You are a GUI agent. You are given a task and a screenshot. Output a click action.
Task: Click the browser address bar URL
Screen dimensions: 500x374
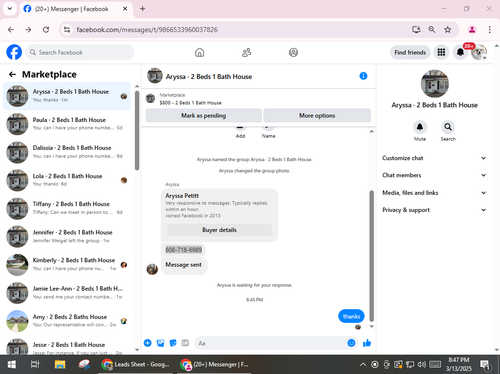click(x=147, y=30)
